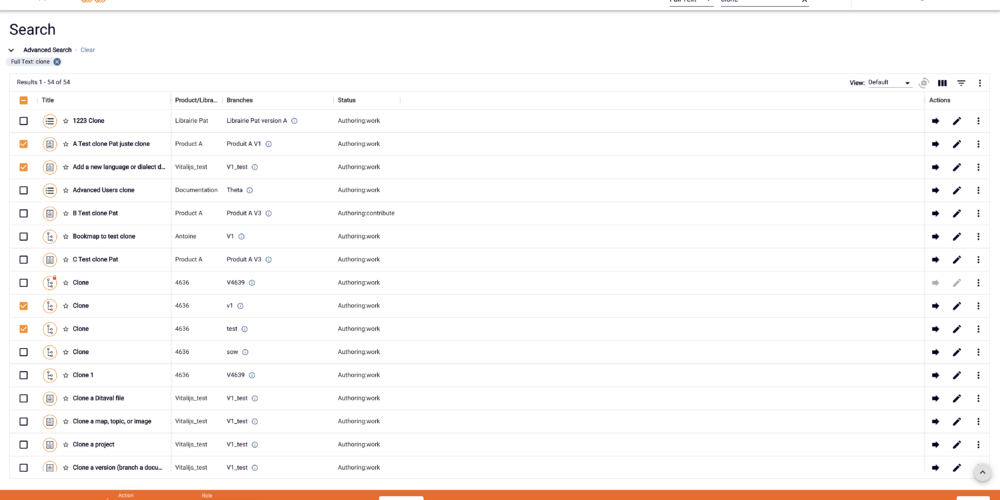1000x500 pixels.
Task: Check the Advanced Users clone checkbox
Action: click(x=24, y=190)
